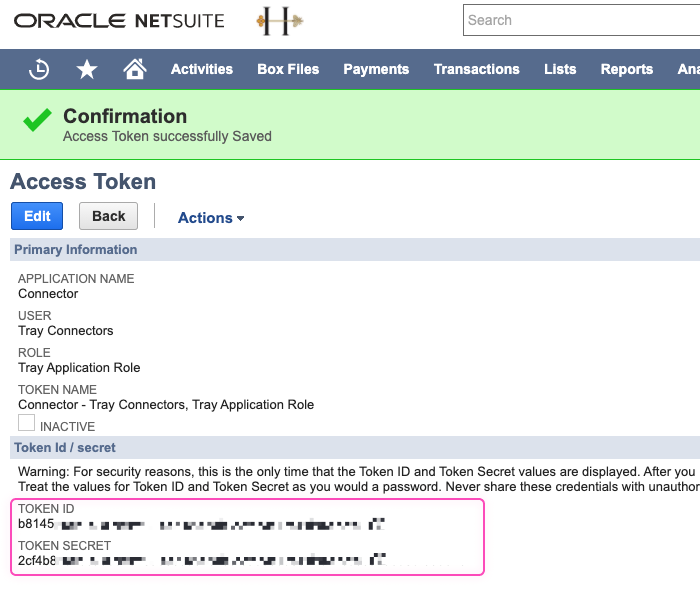
Task: Collapse the Token Id / secret section
Action: 65,447
